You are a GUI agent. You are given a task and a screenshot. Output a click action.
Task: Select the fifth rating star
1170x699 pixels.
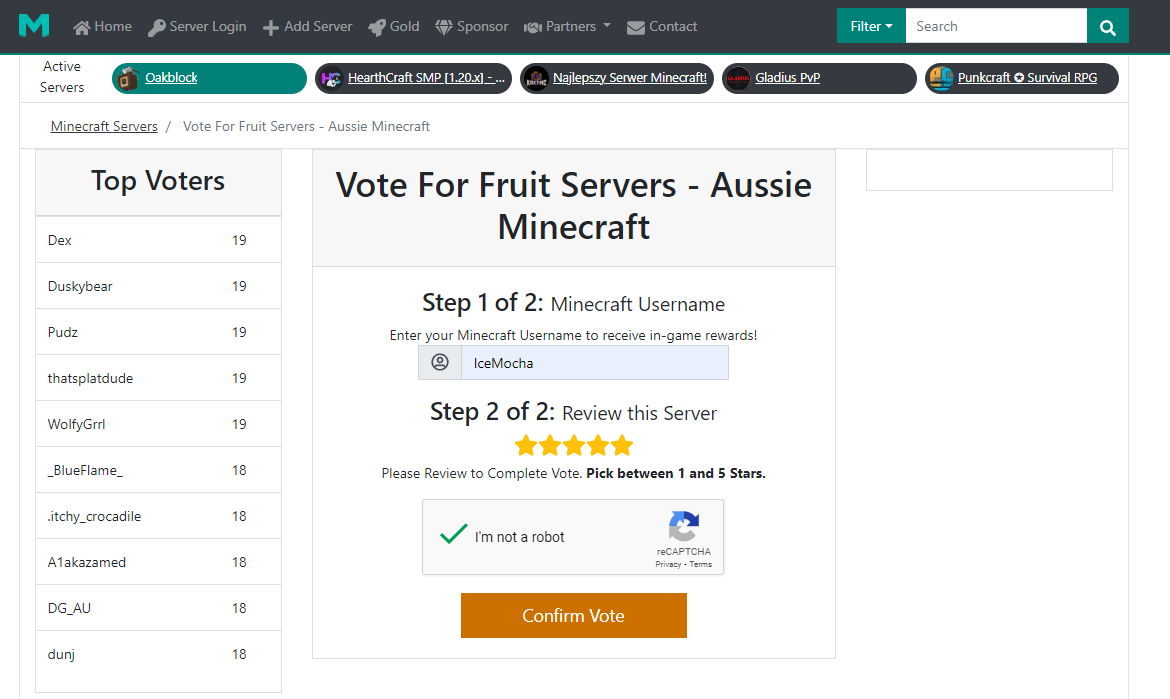pyautogui.click(x=622, y=445)
